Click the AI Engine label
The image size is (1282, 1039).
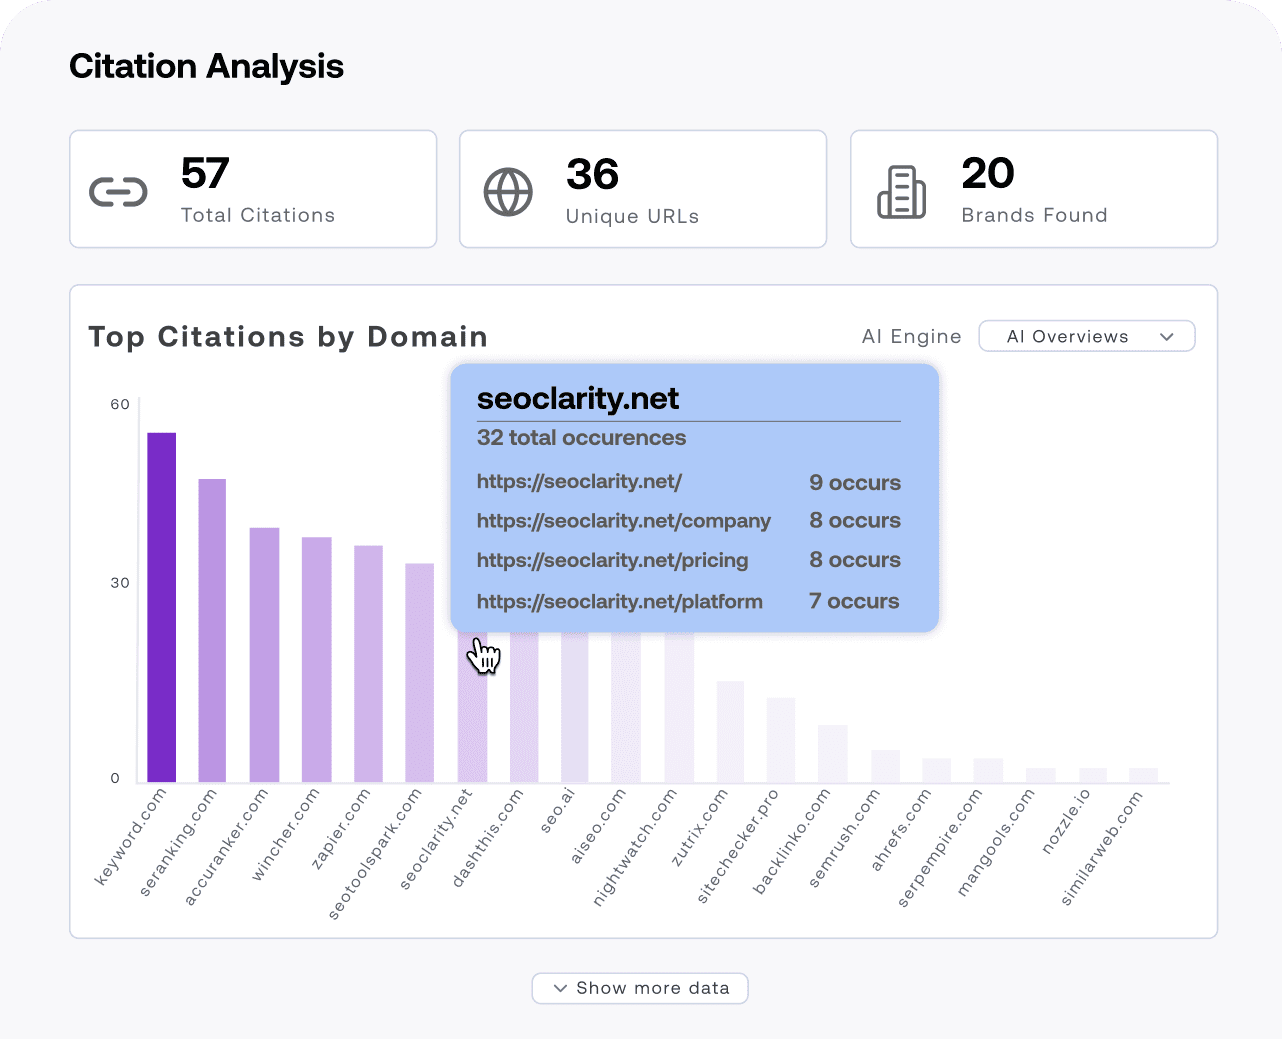[x=911, y=337]
